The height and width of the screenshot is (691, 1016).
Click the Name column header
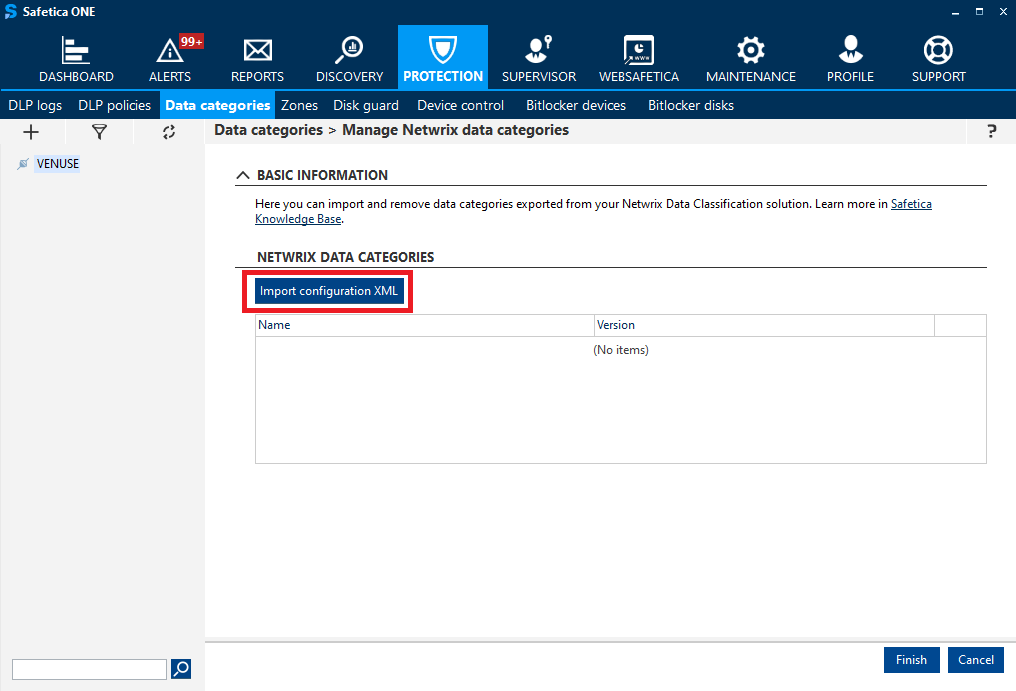[424, 325]
